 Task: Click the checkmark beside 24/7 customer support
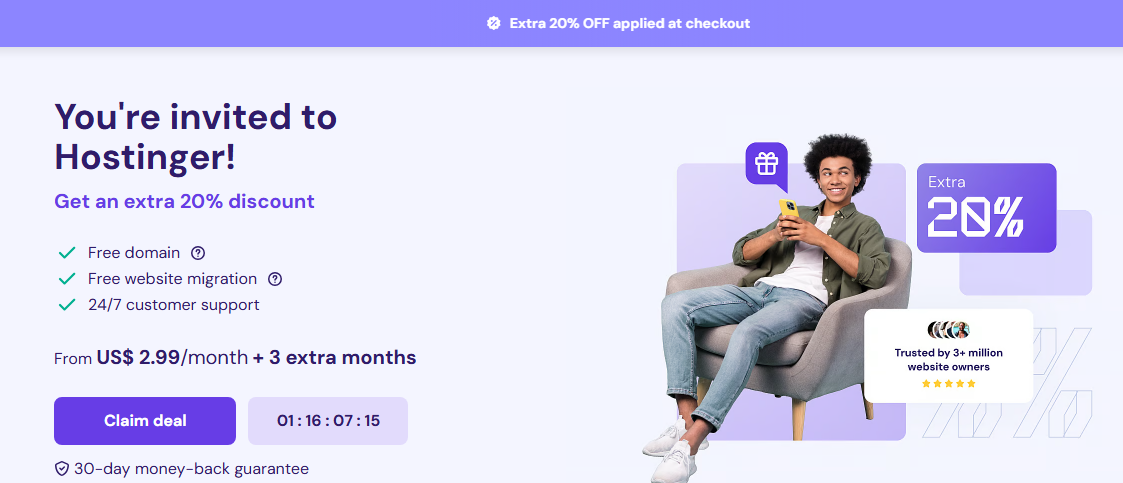click(x=67, y=305)
